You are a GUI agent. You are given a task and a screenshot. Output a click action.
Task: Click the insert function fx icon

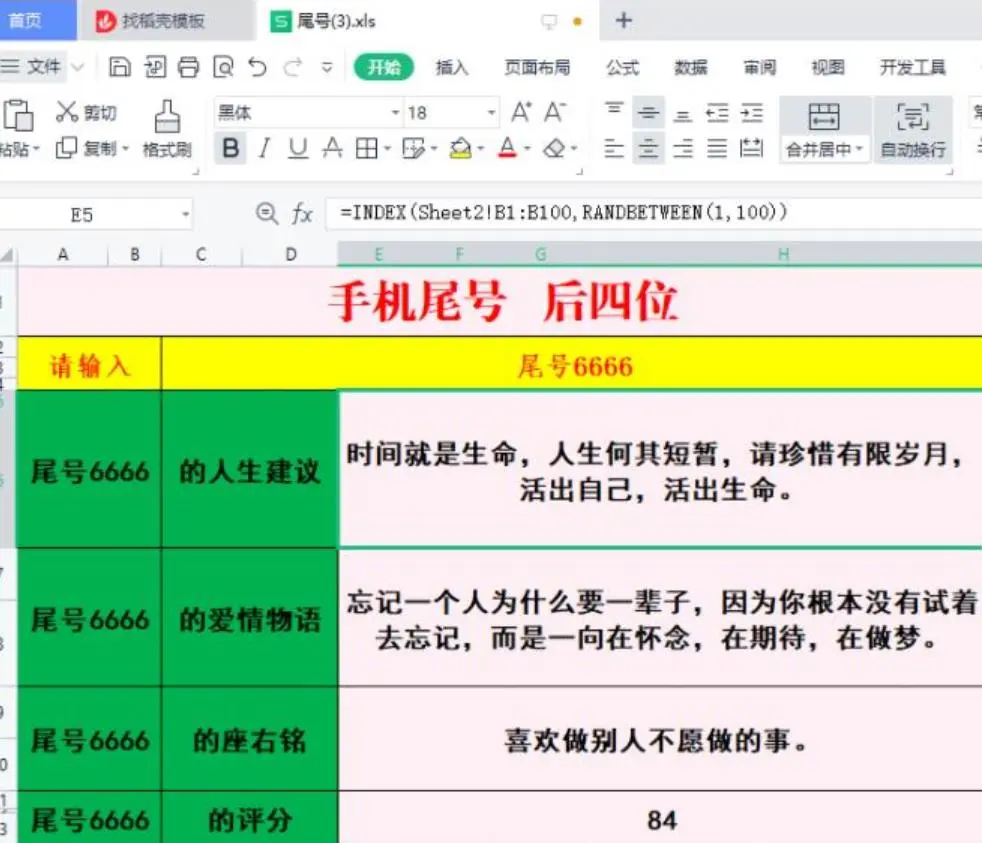(x=302, y=213)
